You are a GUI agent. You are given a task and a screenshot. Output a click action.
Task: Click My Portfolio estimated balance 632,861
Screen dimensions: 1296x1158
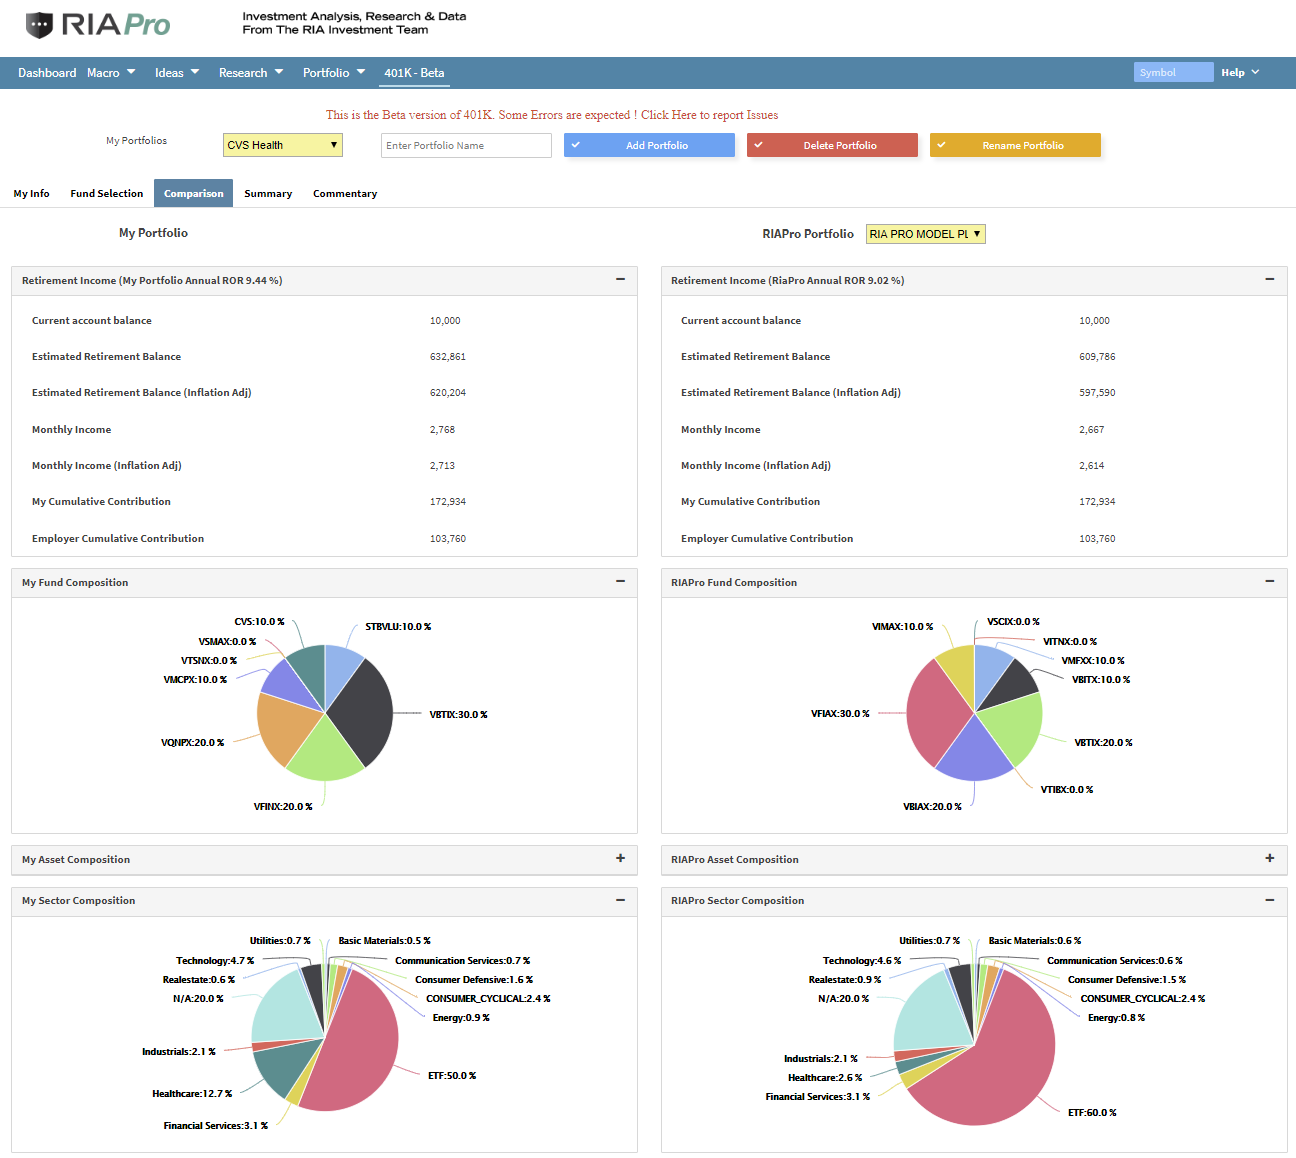448,357
